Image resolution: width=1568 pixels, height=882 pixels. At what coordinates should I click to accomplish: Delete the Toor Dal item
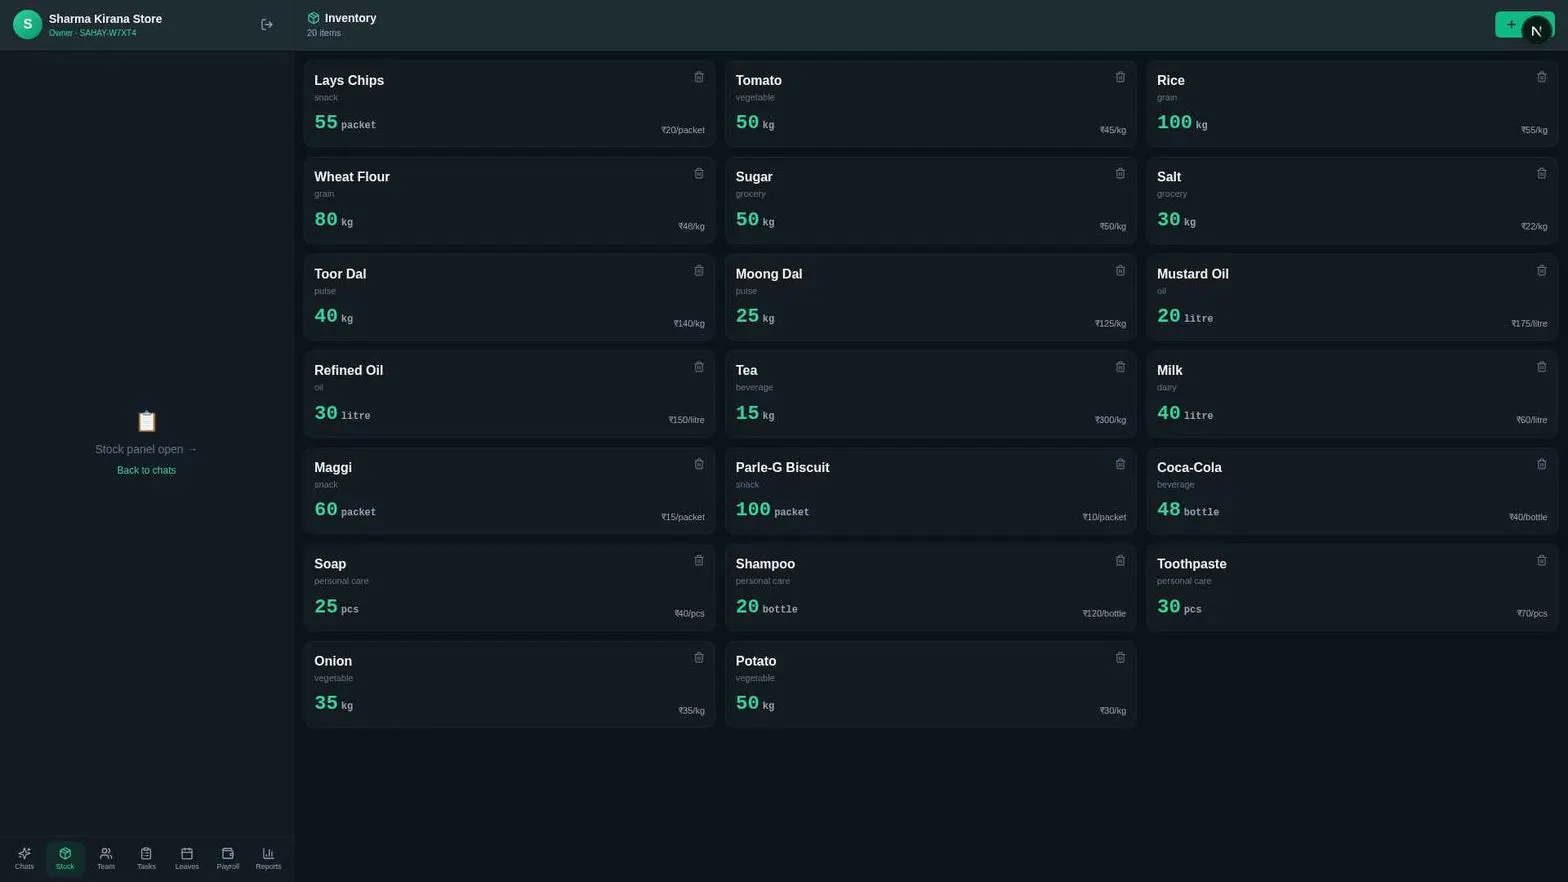pyautogui.click(x=699, y=270)
